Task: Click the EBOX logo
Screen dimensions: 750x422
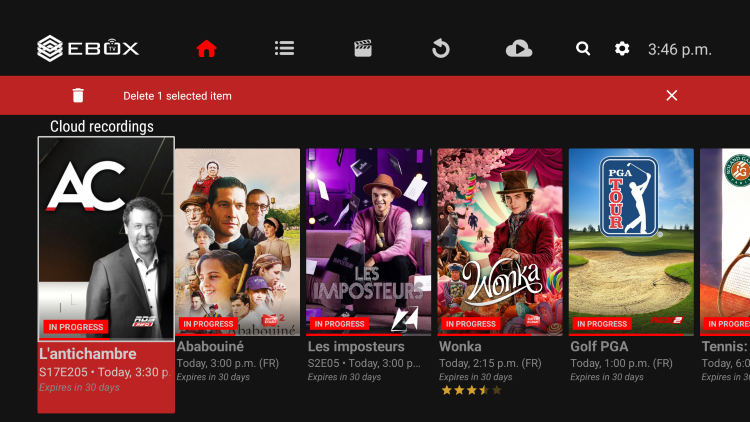Action: pos(88,47)
